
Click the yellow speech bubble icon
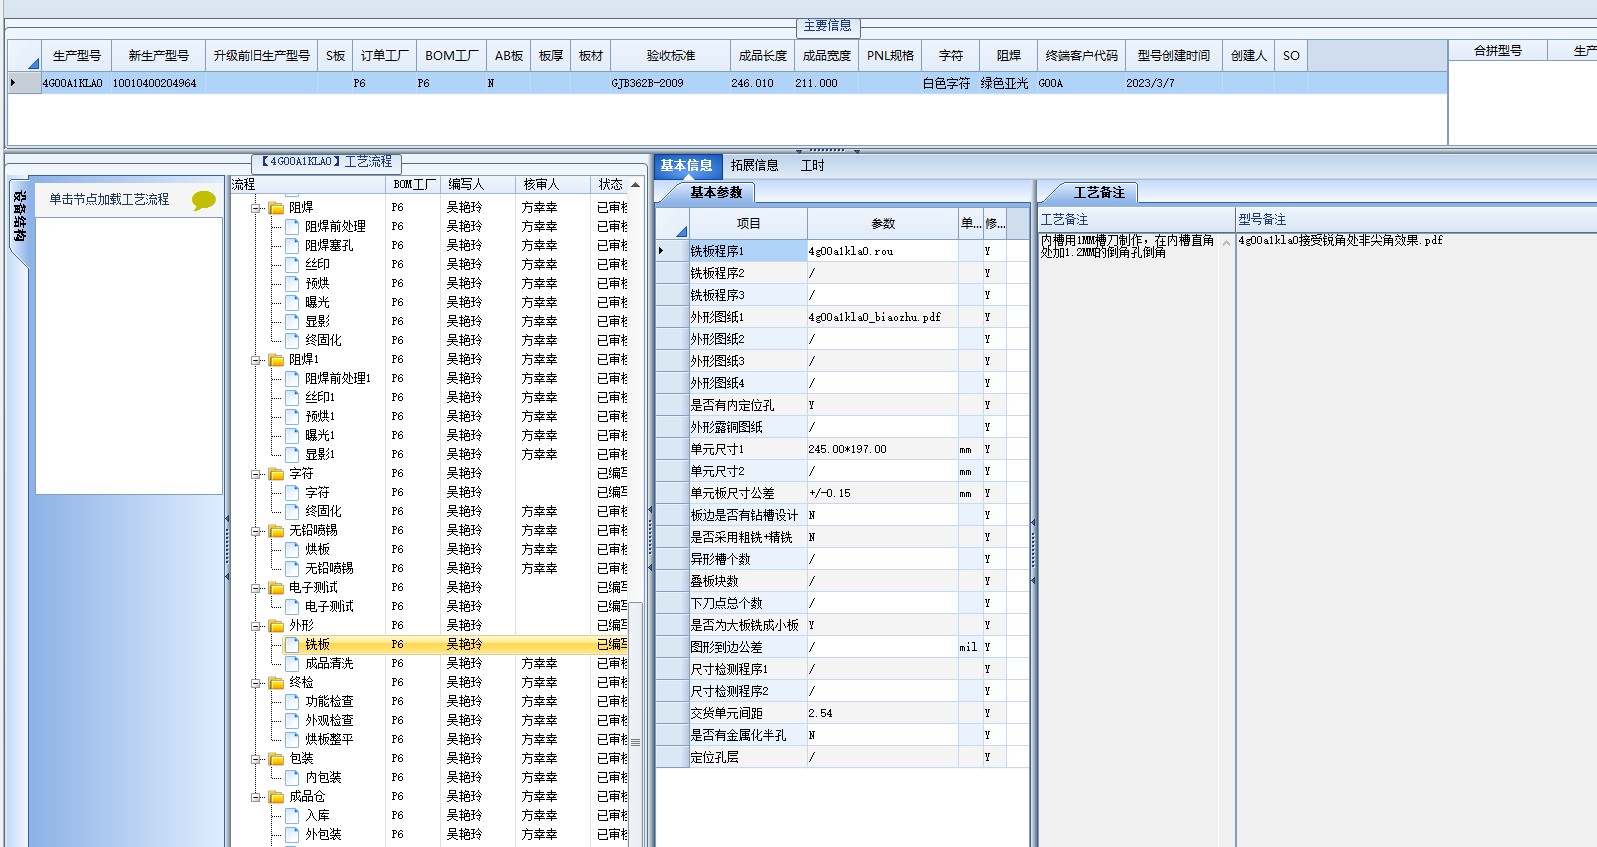pos(204,200)
